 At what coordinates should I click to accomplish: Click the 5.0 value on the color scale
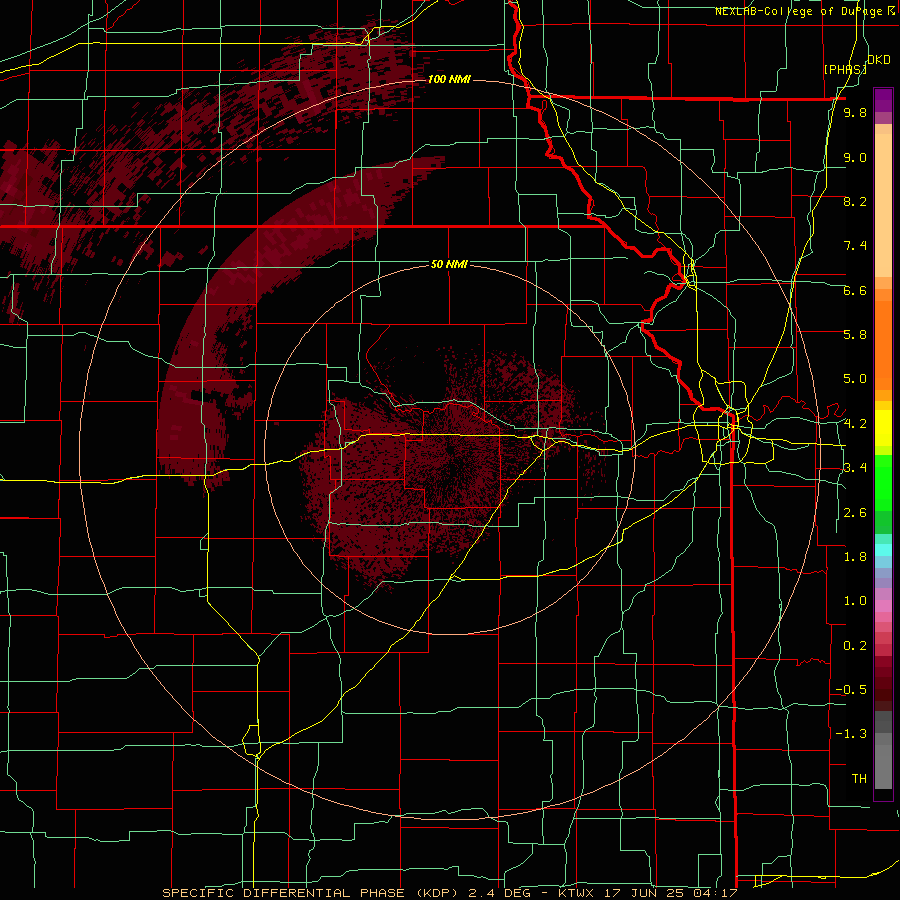pyautogui.click(x=855, y=379)
